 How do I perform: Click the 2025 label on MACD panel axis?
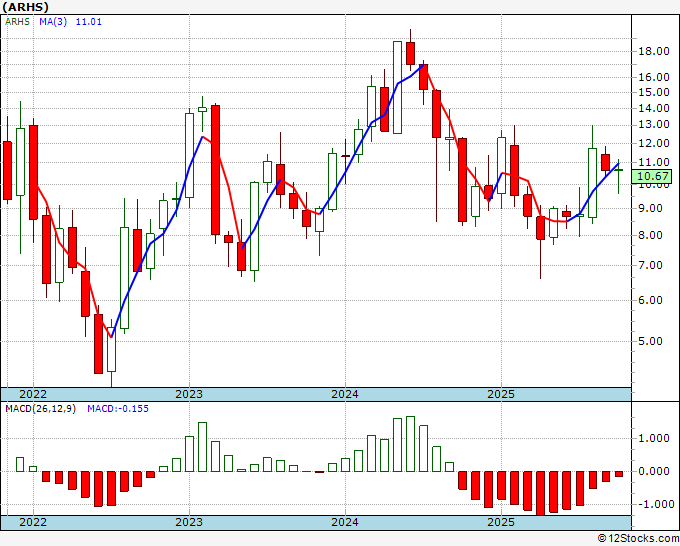click(x=501, y=522)
